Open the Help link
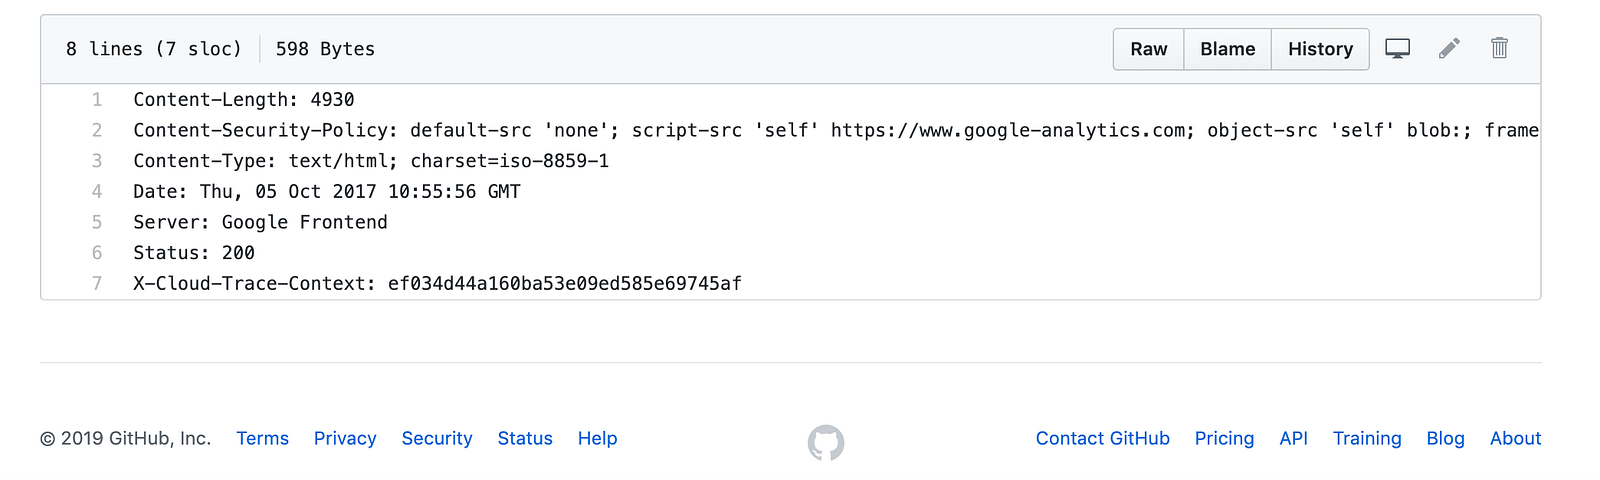1600x480 pixels. point(597,438)
